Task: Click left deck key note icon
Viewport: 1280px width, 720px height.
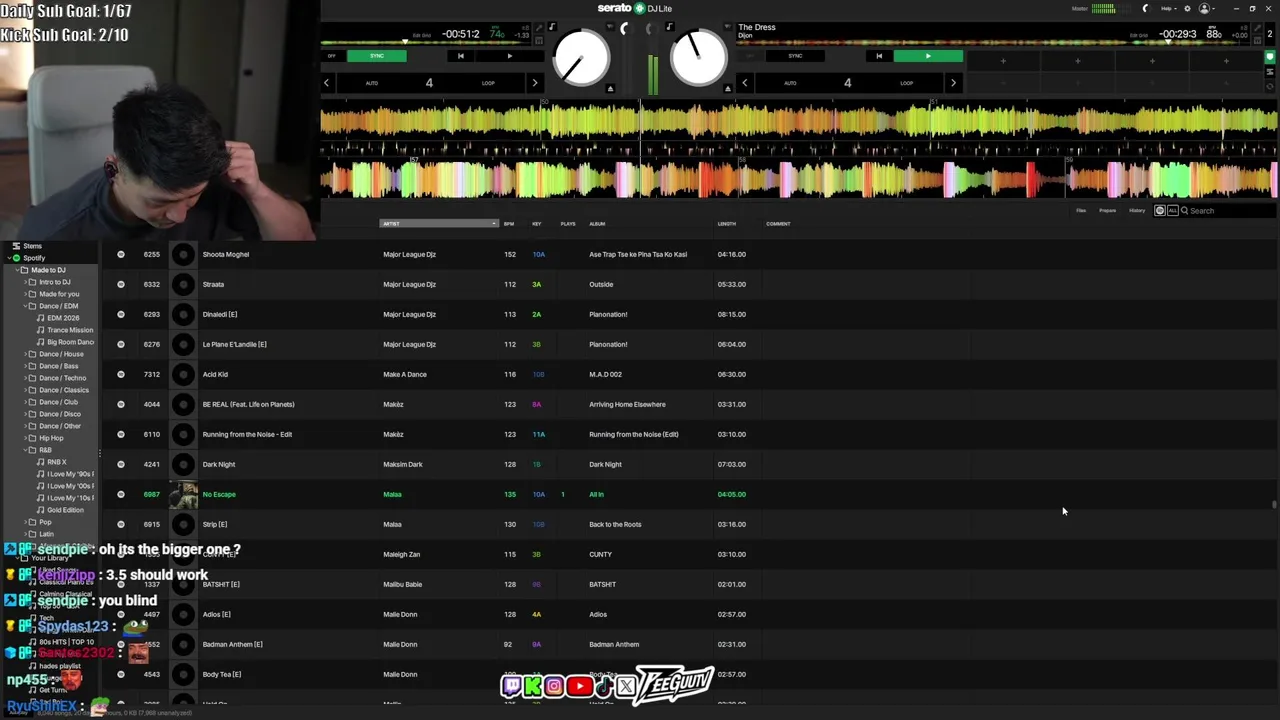Action: click(552, 27)
